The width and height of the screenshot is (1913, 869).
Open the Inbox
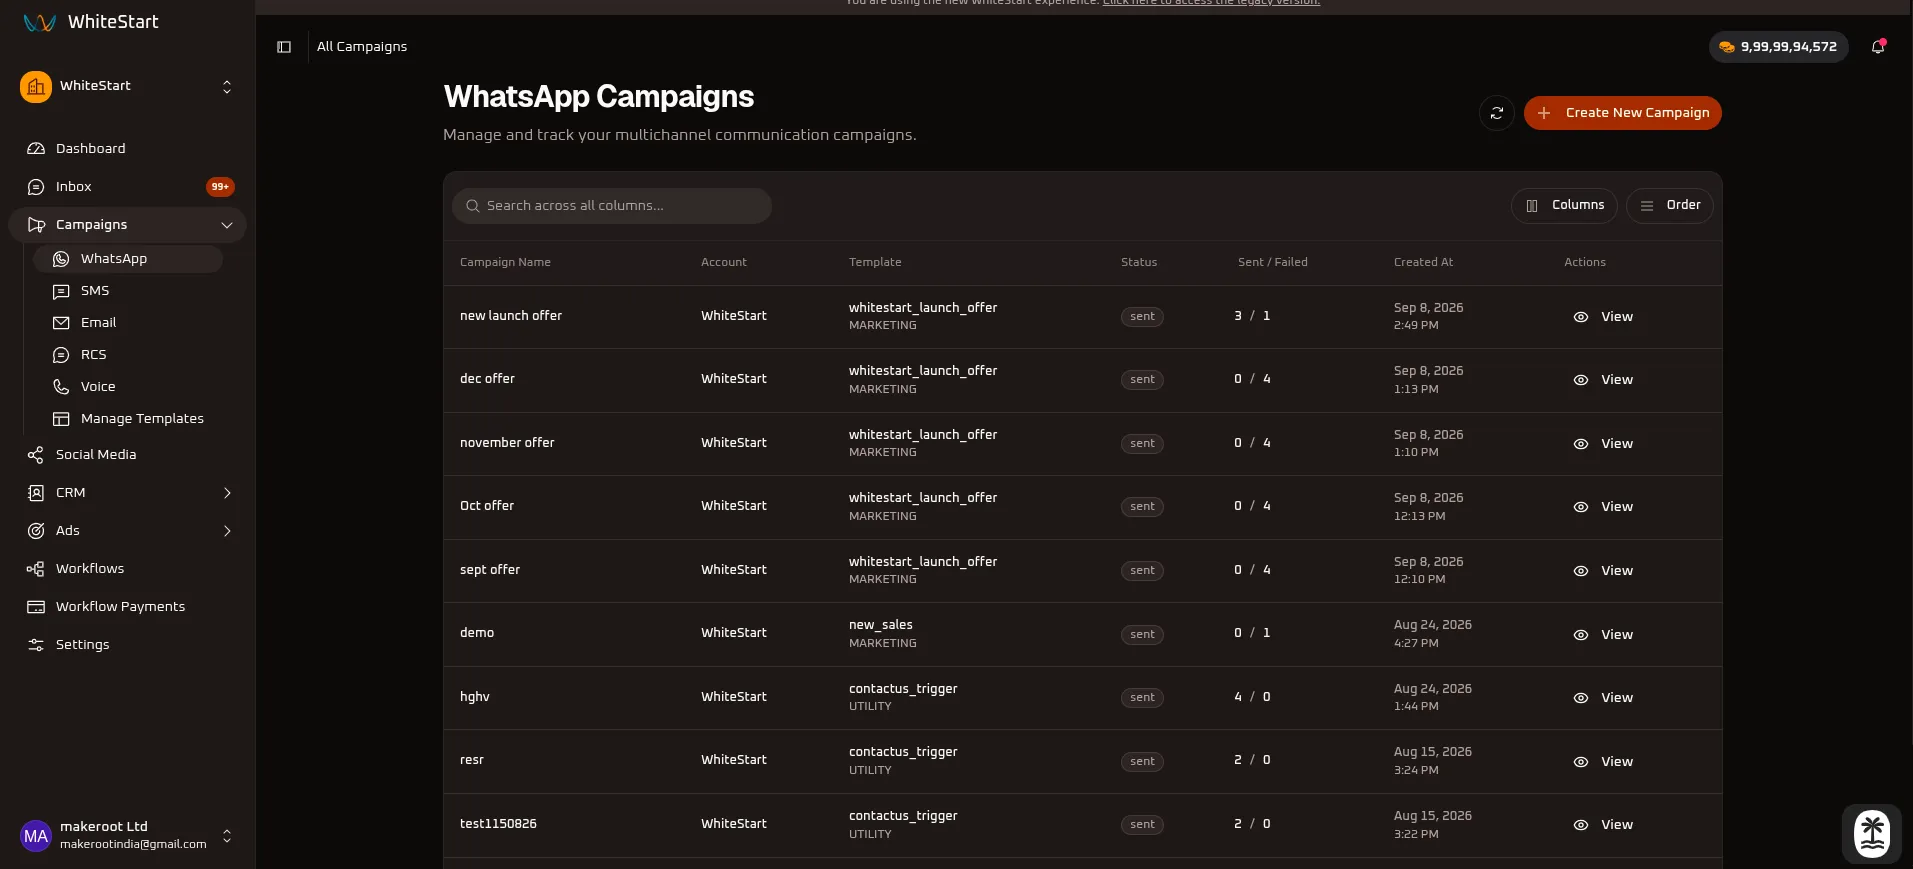point(127,186)
